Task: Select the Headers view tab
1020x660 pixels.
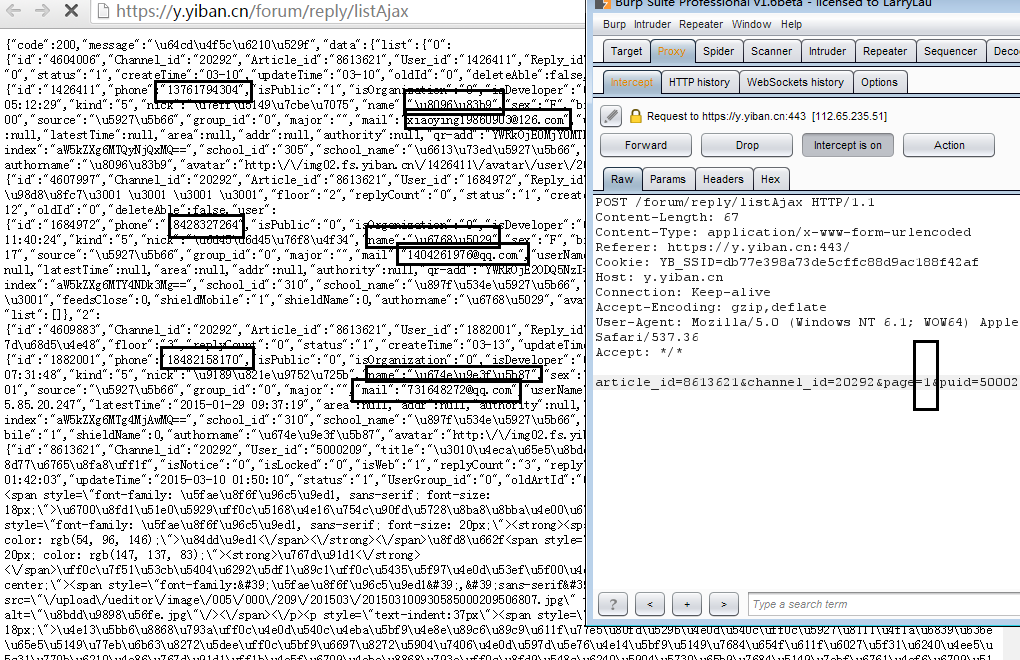Action: click(x=723, y=179)
